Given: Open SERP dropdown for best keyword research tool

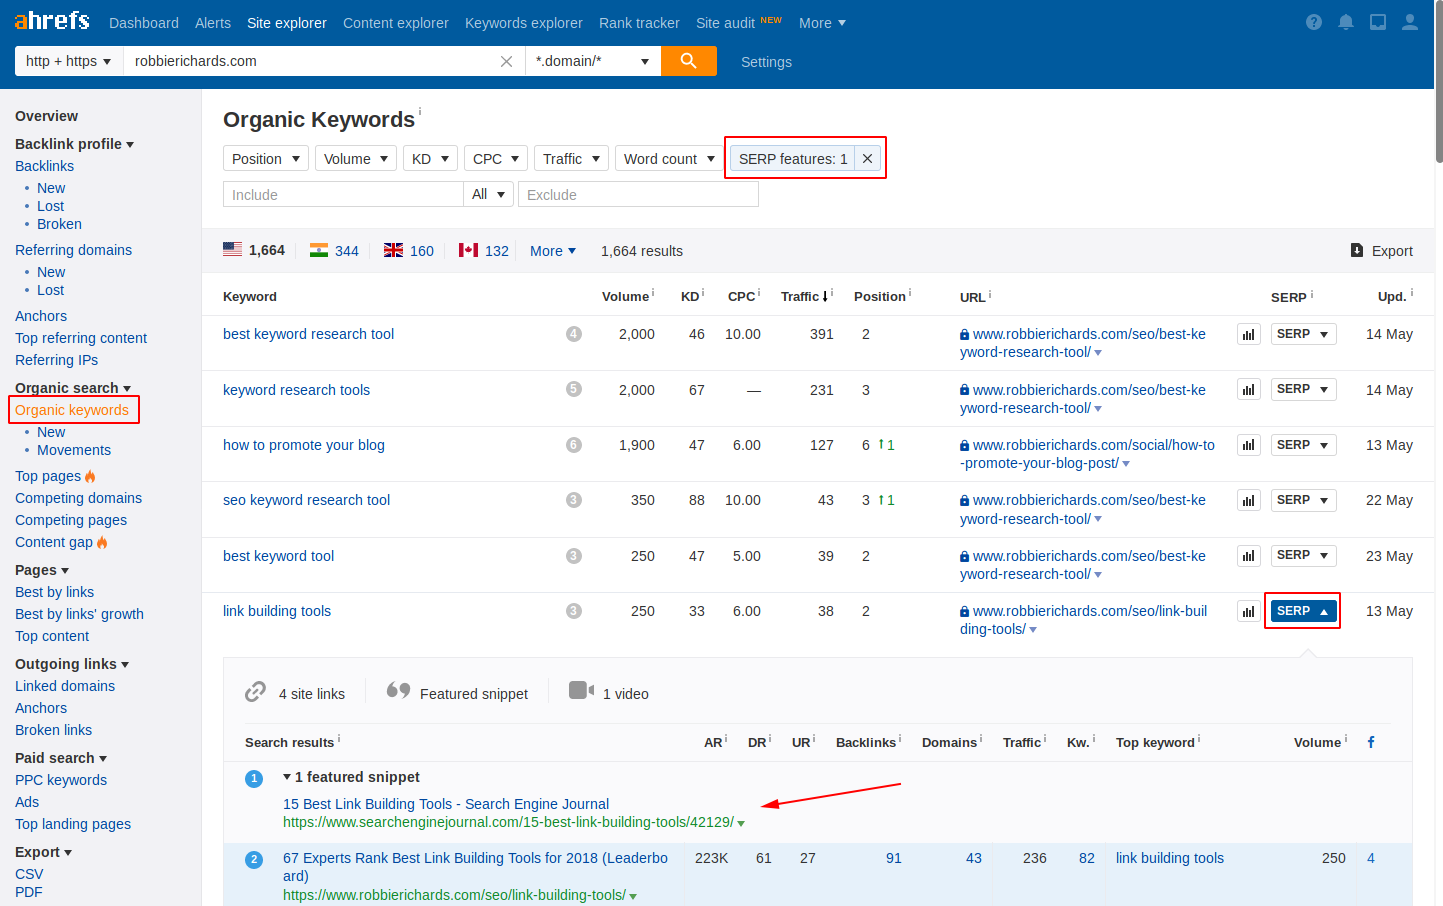Looking at the screenshot, I should pyautogui.click(x=1303, y=334).
